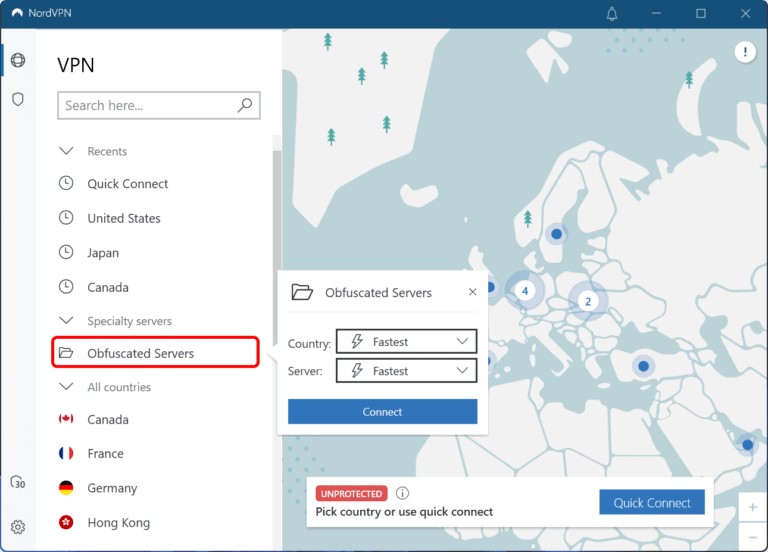Click the search magnifier icon
768x552 pixels.
click(245, 105)
